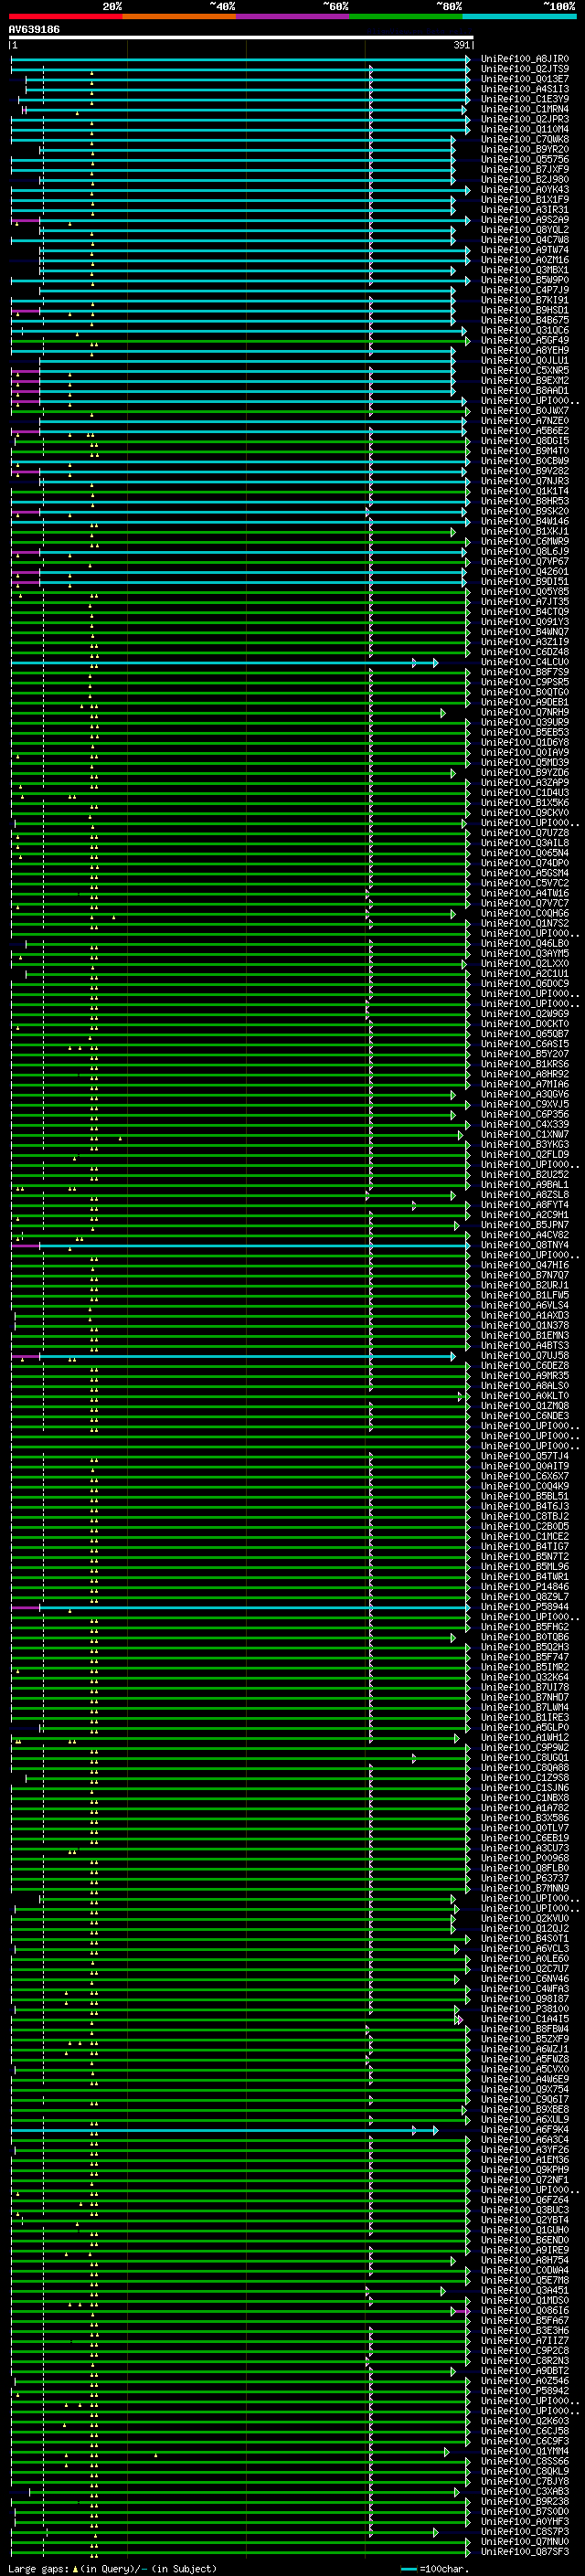Select hit label UniRef100_C7QWK8
This screenshot has width=585, height=2576.
(524, 139)
